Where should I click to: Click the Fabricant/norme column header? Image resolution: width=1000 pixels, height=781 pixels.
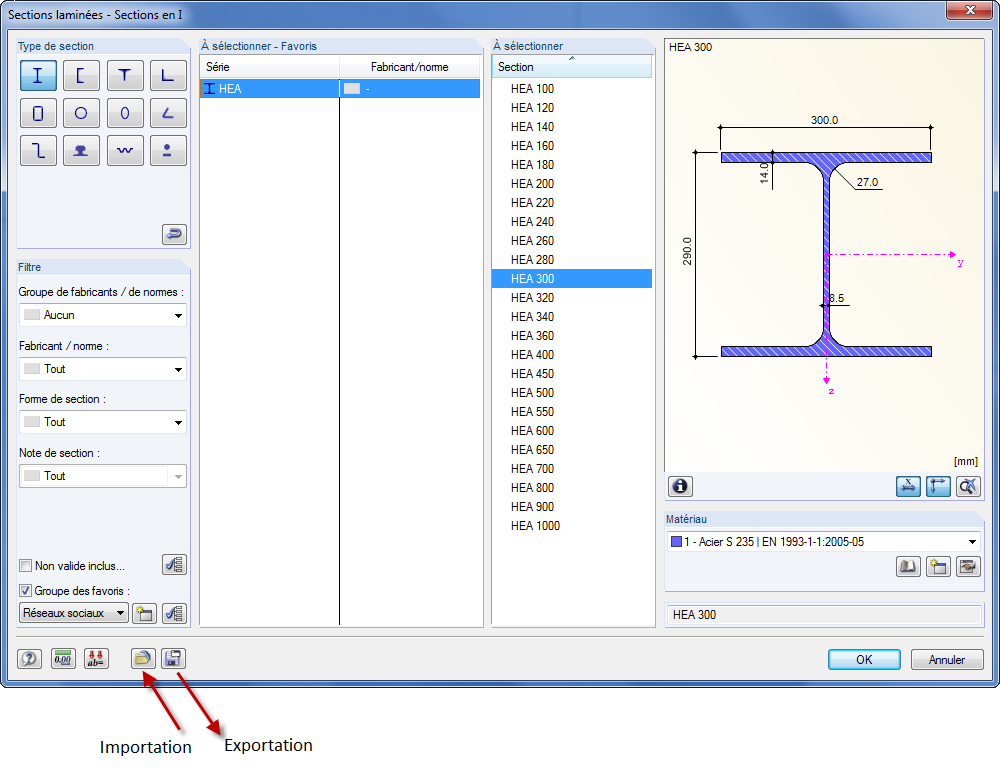pyautogui.click(x=410, y=67)
